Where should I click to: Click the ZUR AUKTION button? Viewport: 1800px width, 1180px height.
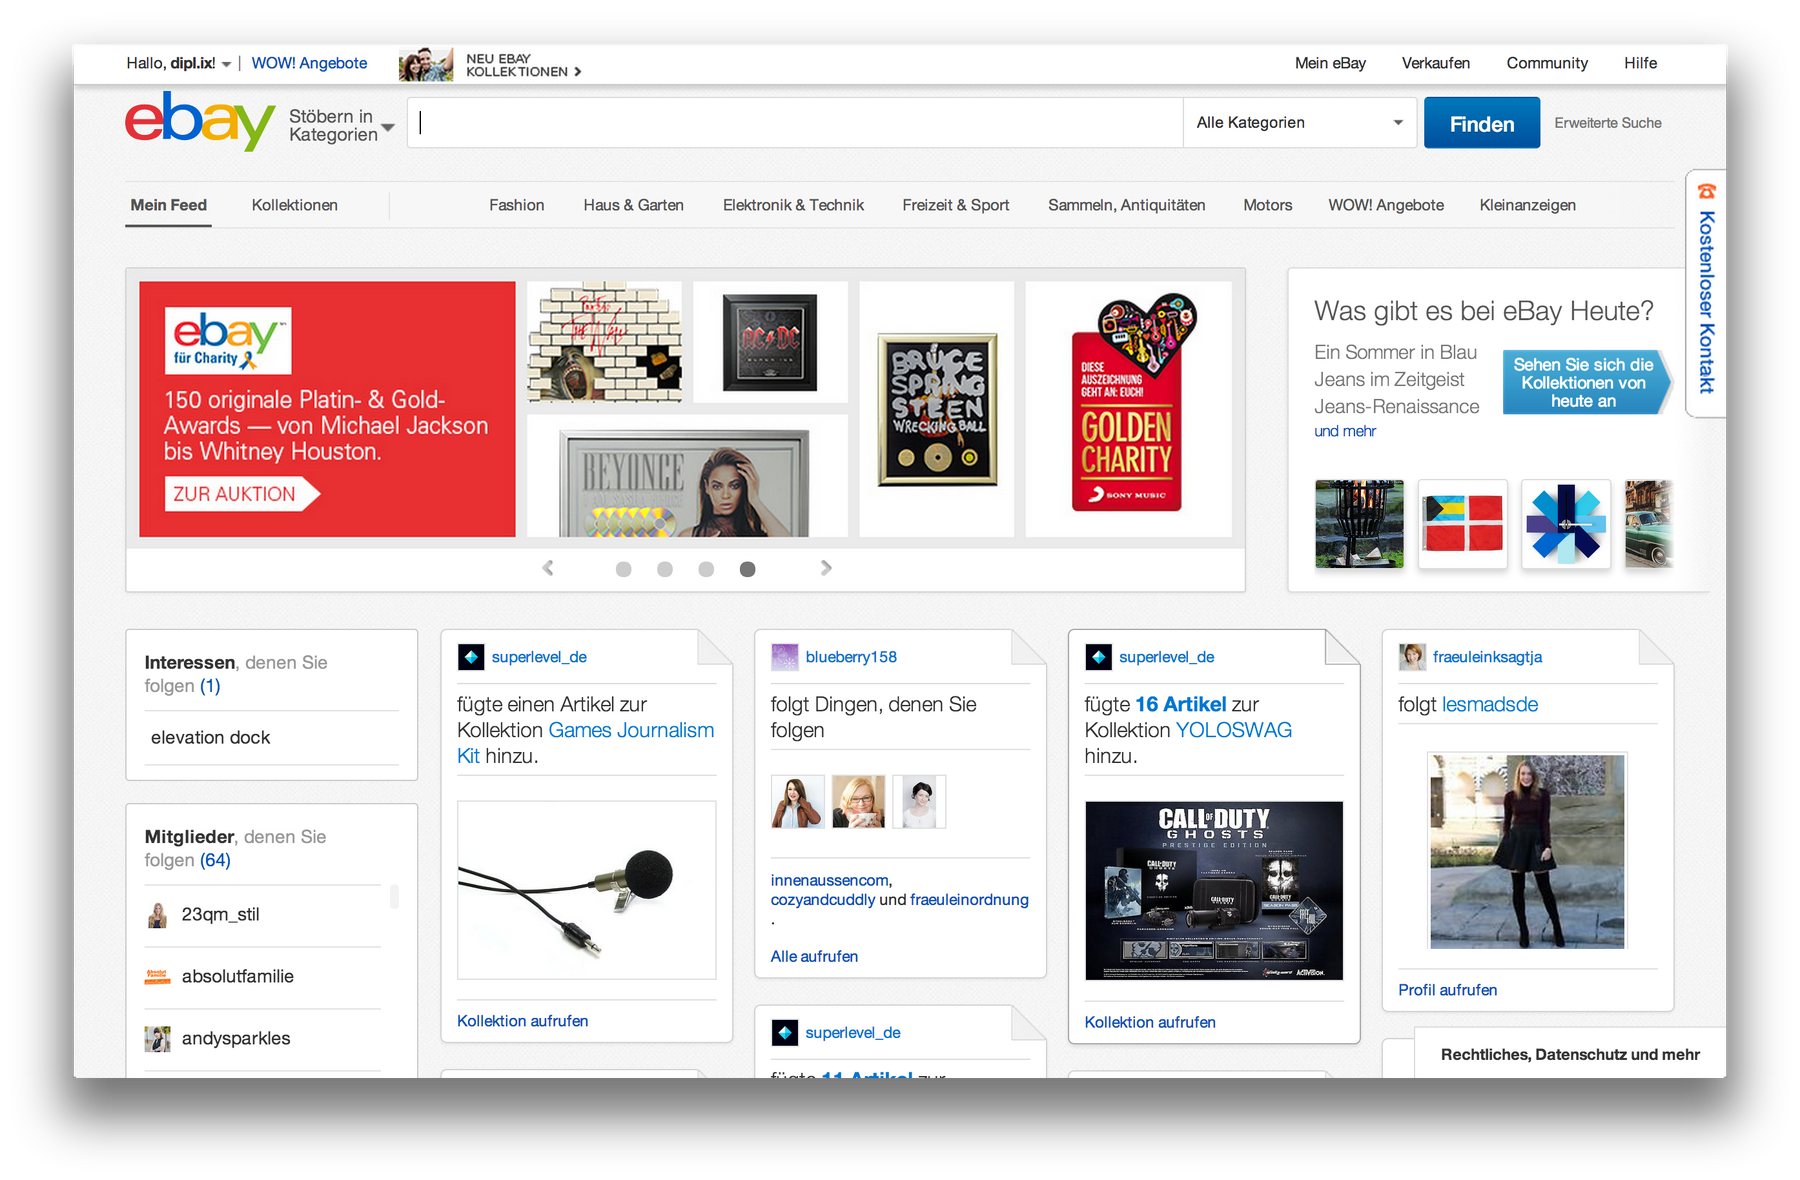(x=241, y=494)
